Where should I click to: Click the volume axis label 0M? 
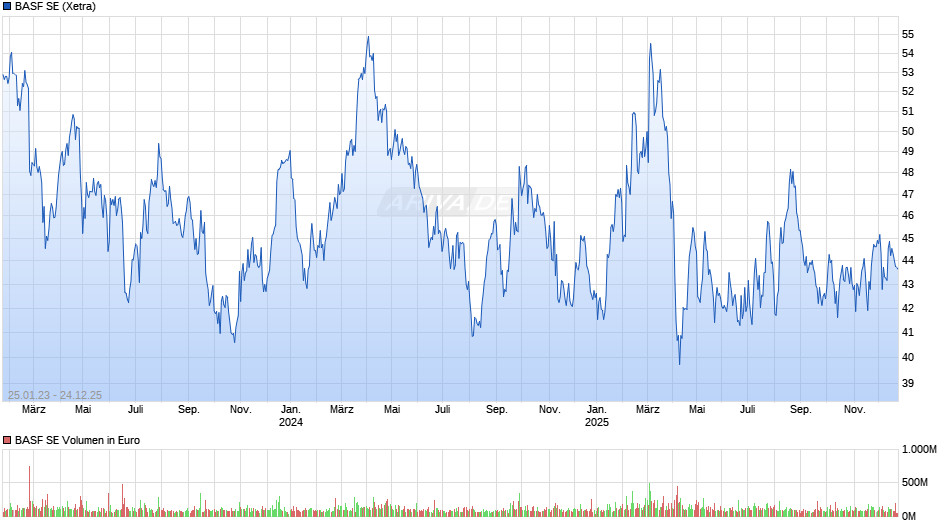(x=909, y=516)
